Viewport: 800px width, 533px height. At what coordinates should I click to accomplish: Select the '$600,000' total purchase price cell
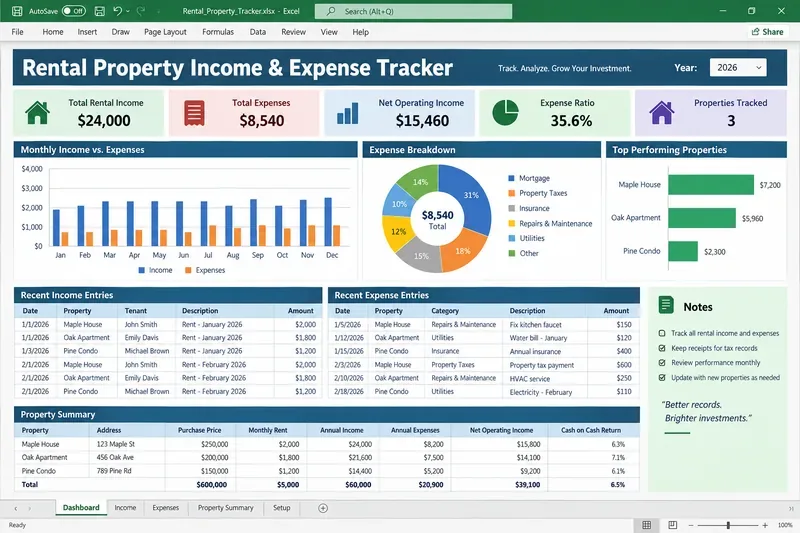coord(199,485)
